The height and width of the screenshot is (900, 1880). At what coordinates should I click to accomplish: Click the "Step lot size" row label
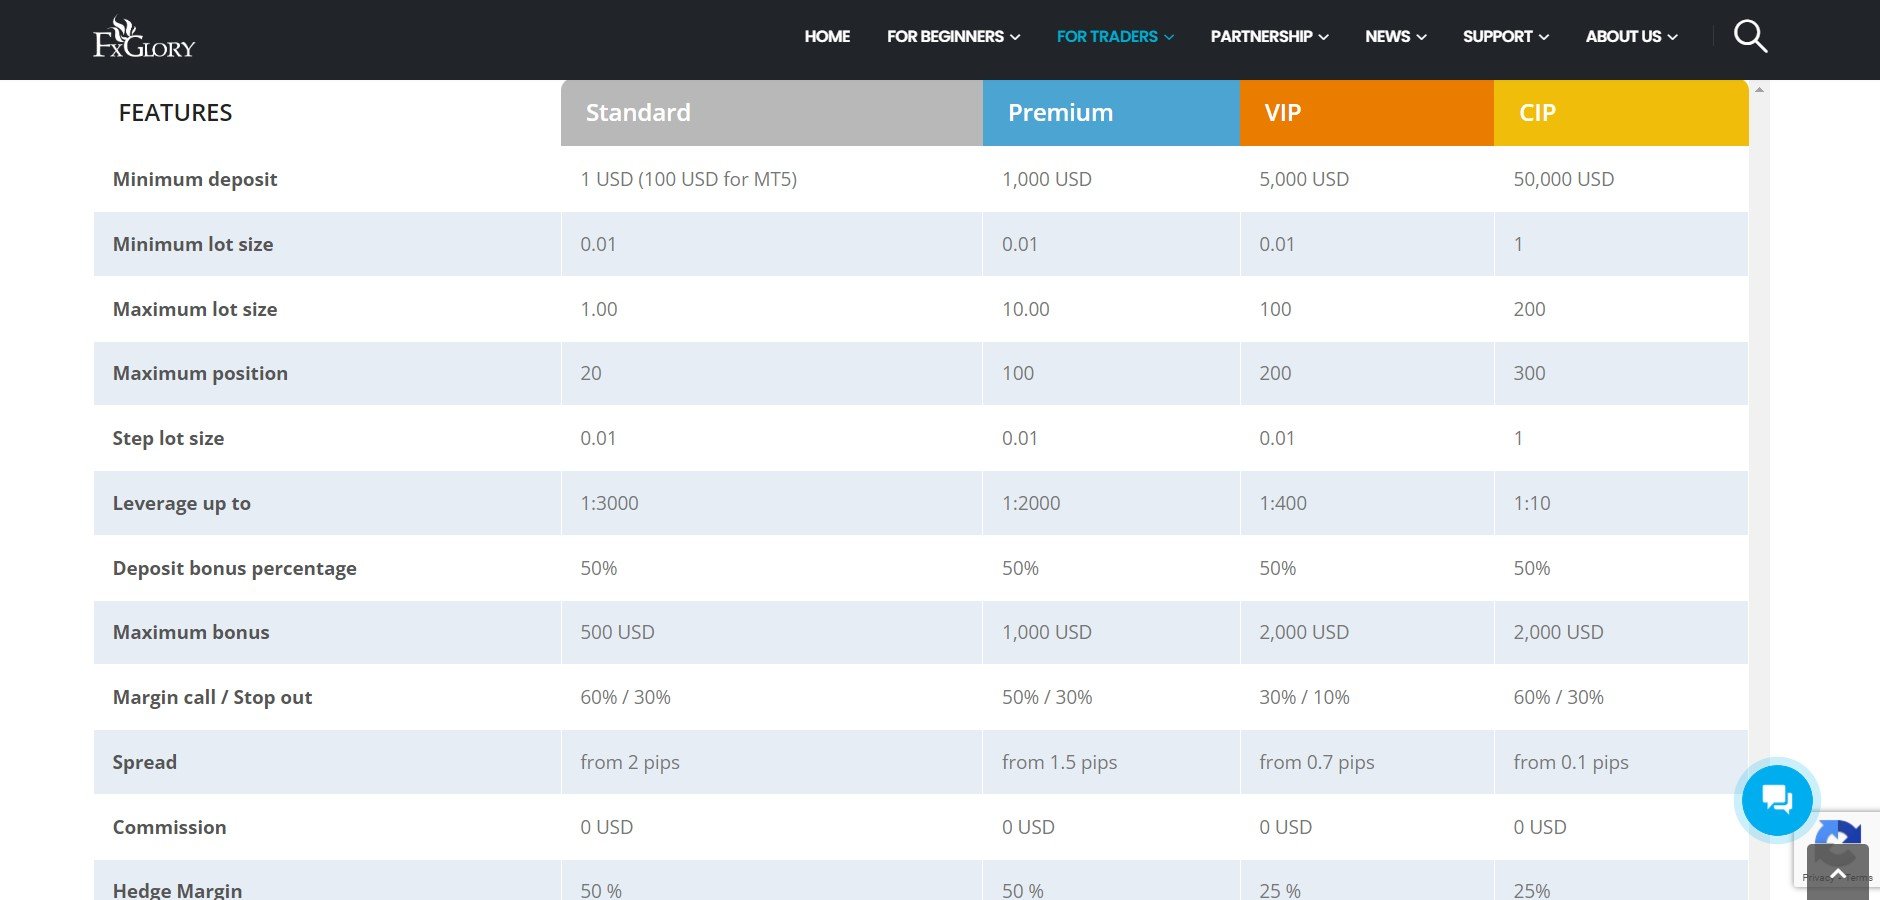coord(168,438)
